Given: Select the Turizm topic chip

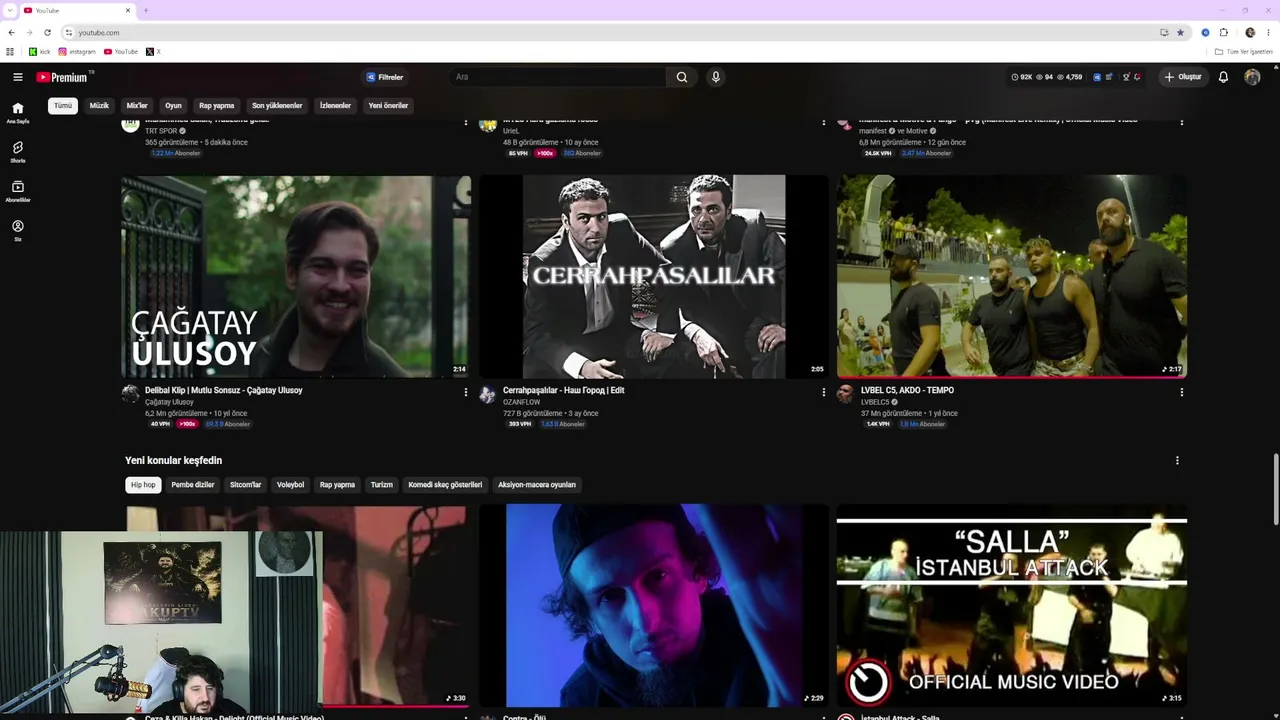Looking at the screenshot, I should pyautogui.click(x=382, y=485).
